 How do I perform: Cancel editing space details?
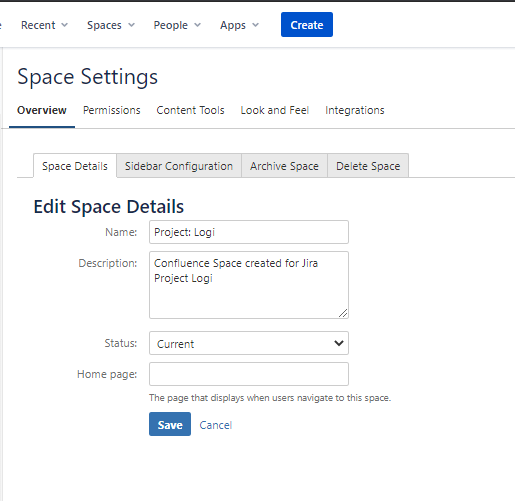(x=215, y=425)
